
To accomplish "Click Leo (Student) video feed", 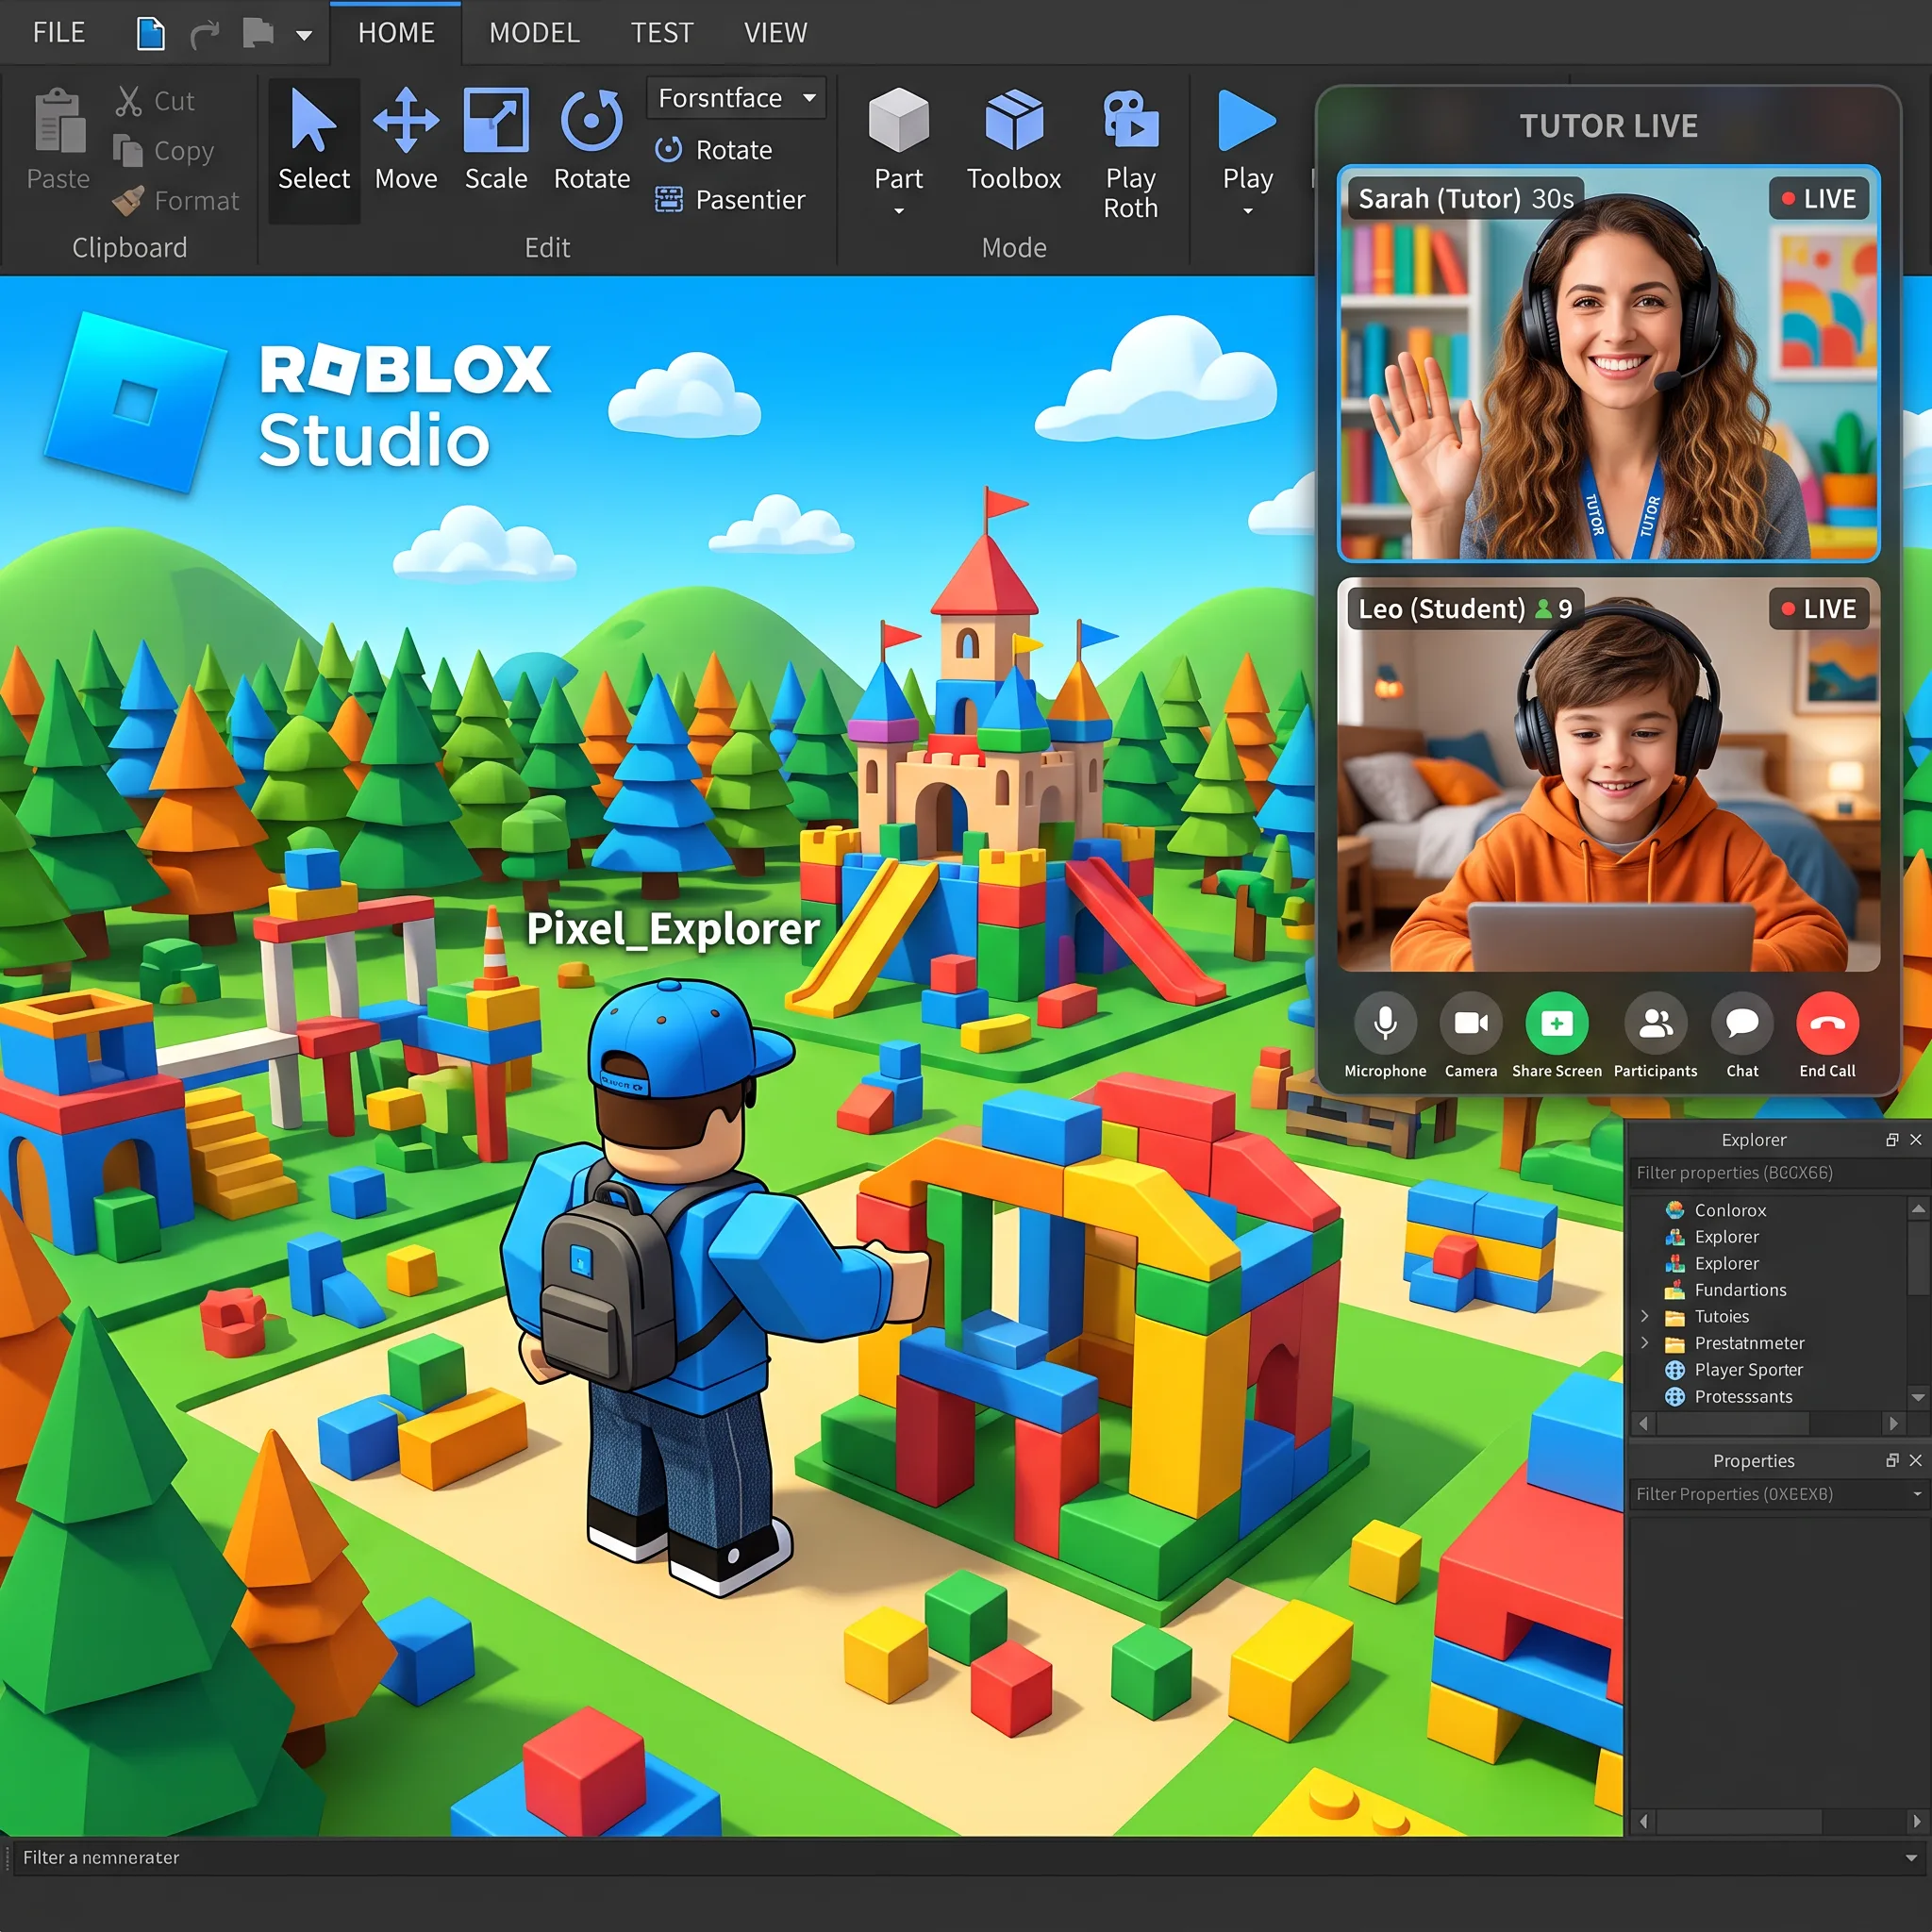I will coord(1609,775).
